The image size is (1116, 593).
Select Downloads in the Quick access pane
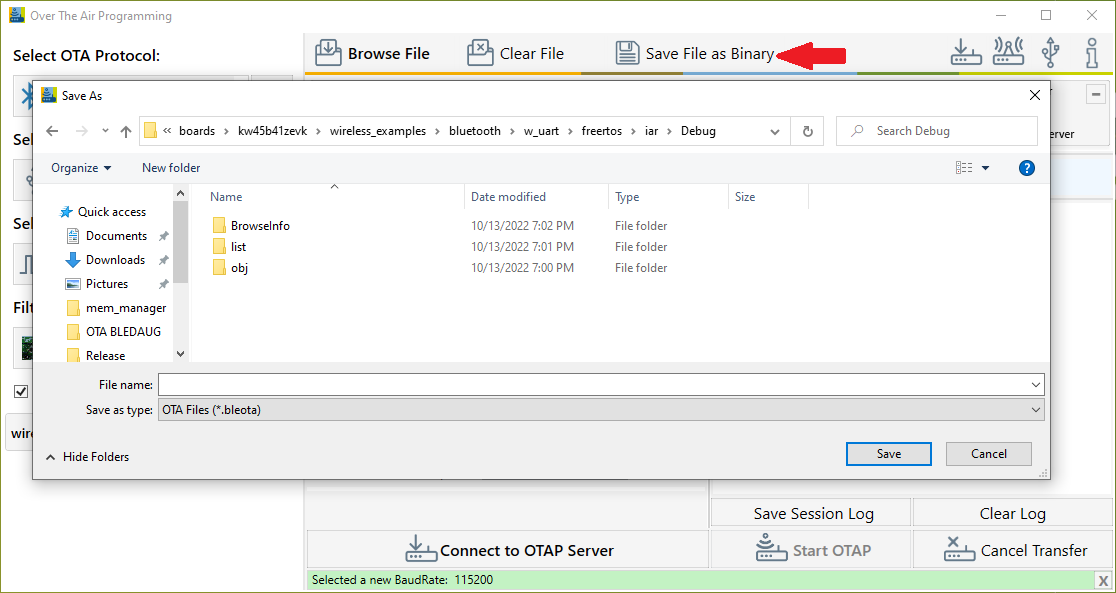pyautogui.click(x=115, y=260)
